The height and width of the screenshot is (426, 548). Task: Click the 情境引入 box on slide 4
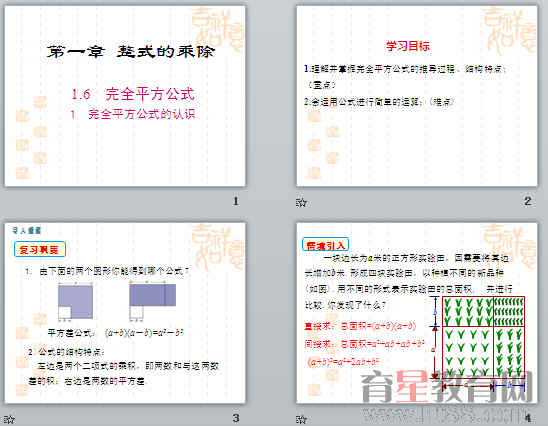tap(325, 245)
